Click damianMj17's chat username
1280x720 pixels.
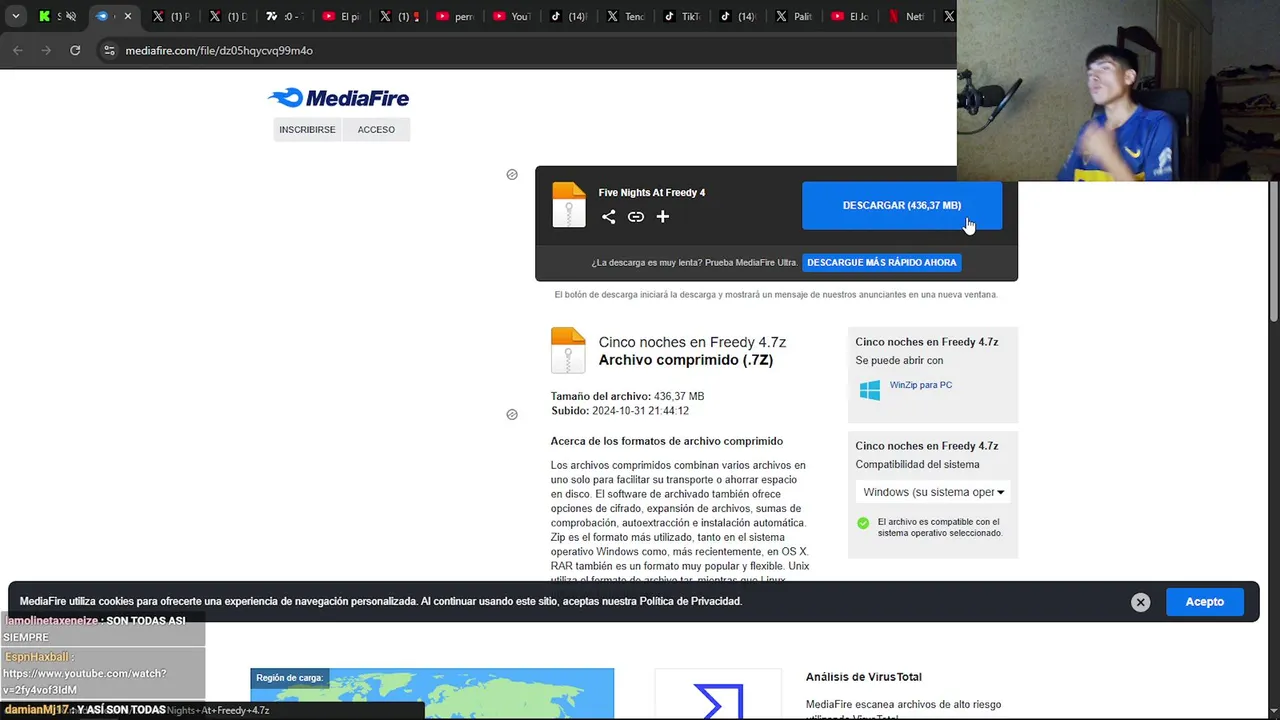pyautogui.click(x=36, y=710)
